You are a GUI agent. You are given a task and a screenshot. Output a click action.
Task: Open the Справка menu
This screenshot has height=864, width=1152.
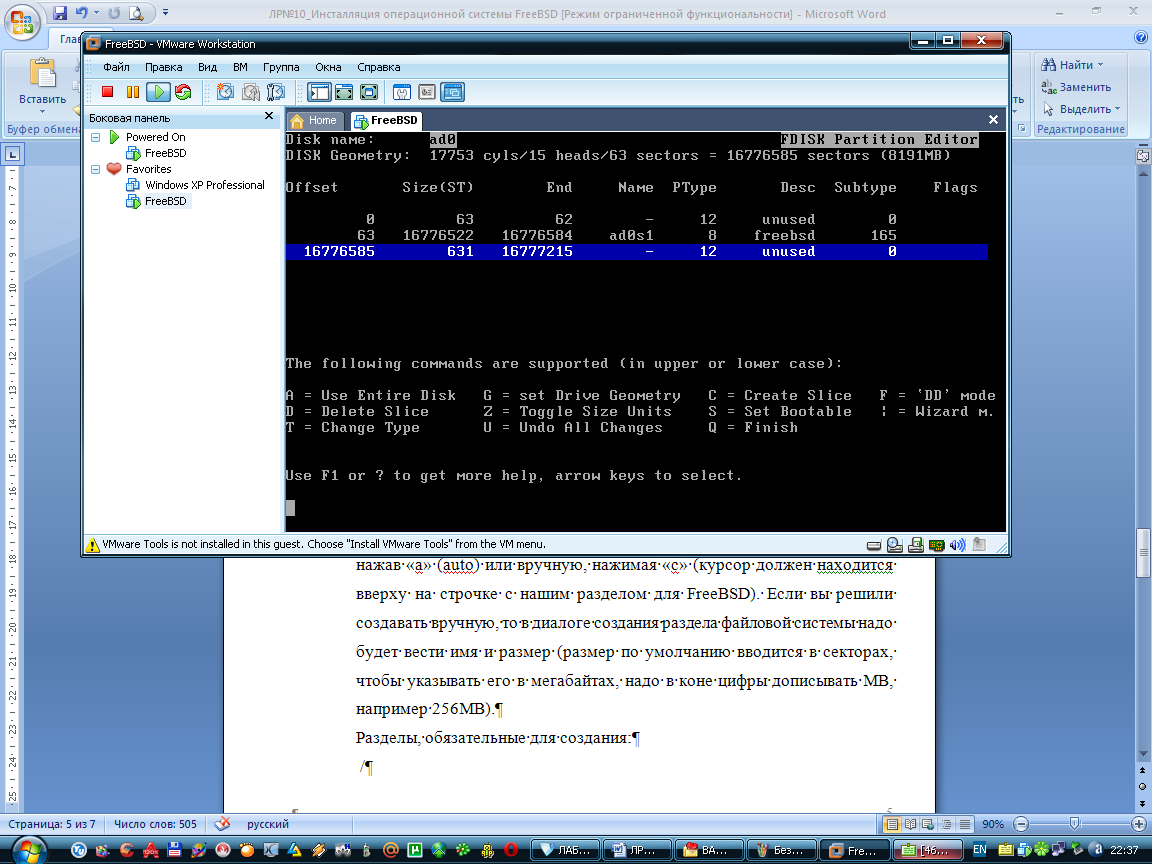(x=378, y=67)
